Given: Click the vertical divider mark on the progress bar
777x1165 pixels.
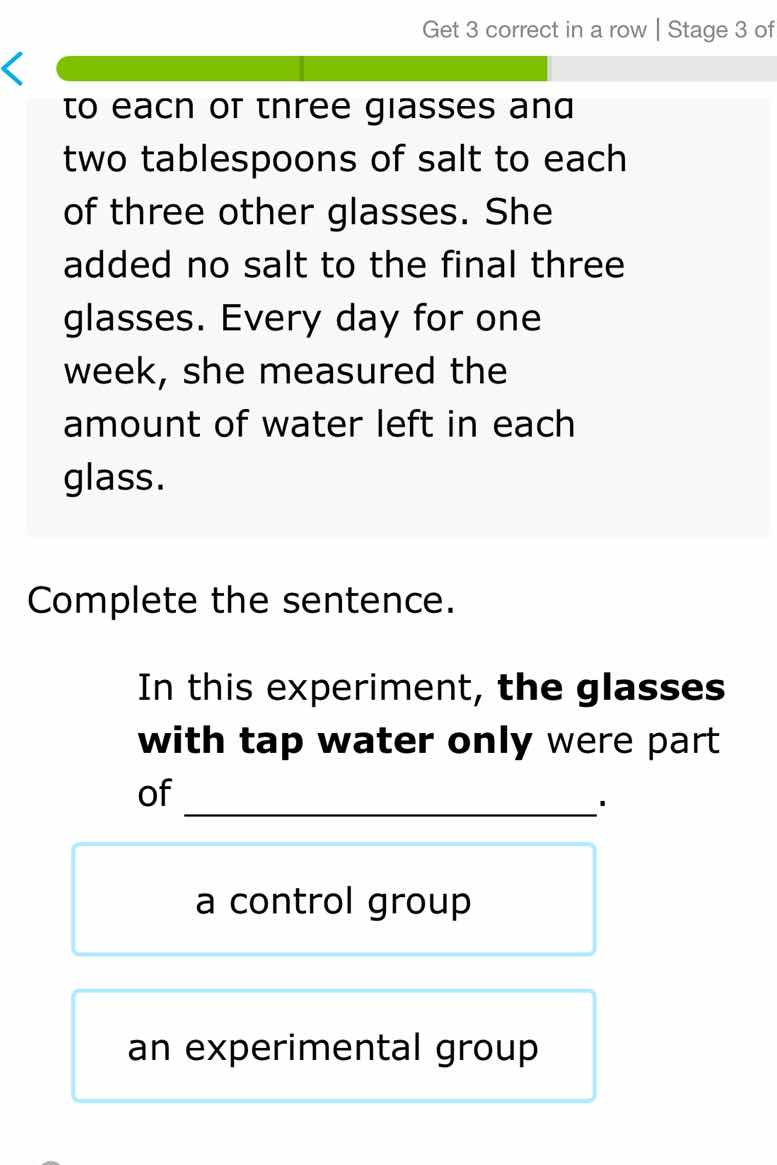Looking at the screenshot, I should coord(301,69).
